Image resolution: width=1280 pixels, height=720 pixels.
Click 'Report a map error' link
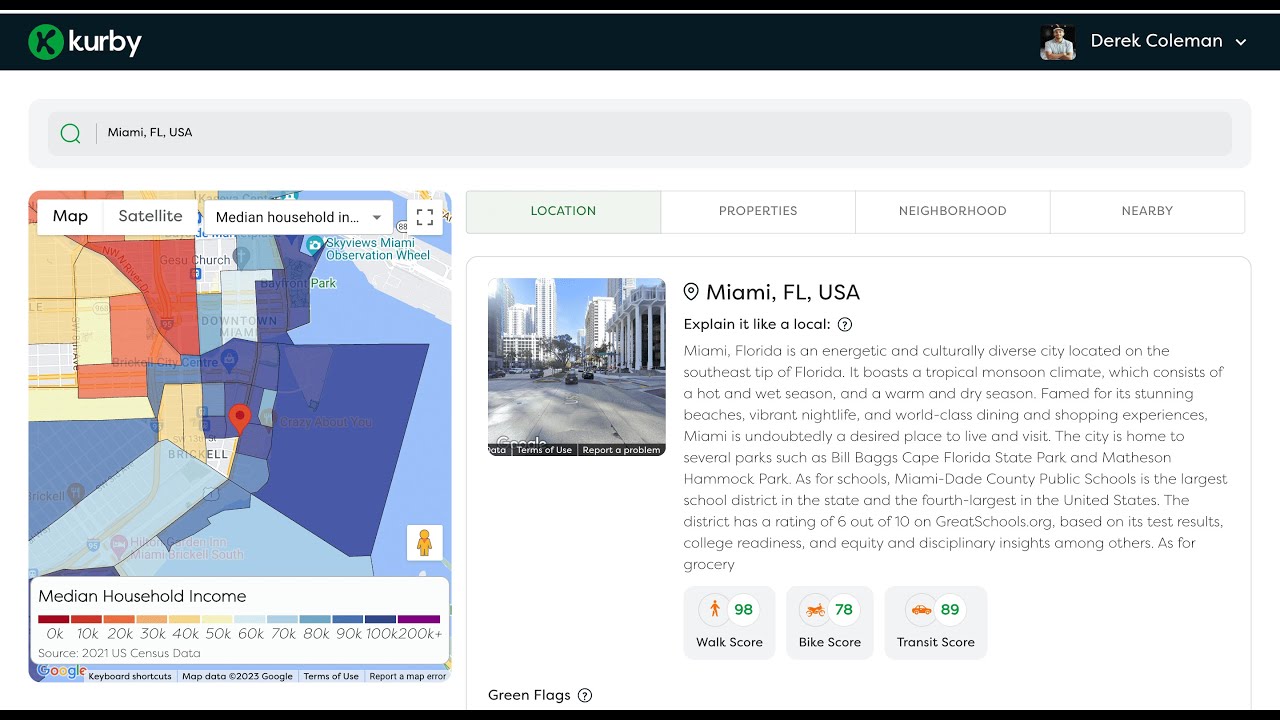407,676
